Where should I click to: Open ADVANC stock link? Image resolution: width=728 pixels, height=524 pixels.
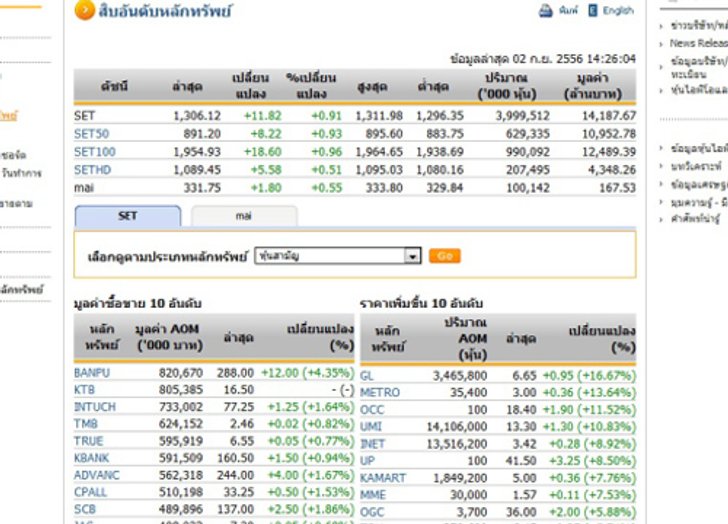point(97,475)
